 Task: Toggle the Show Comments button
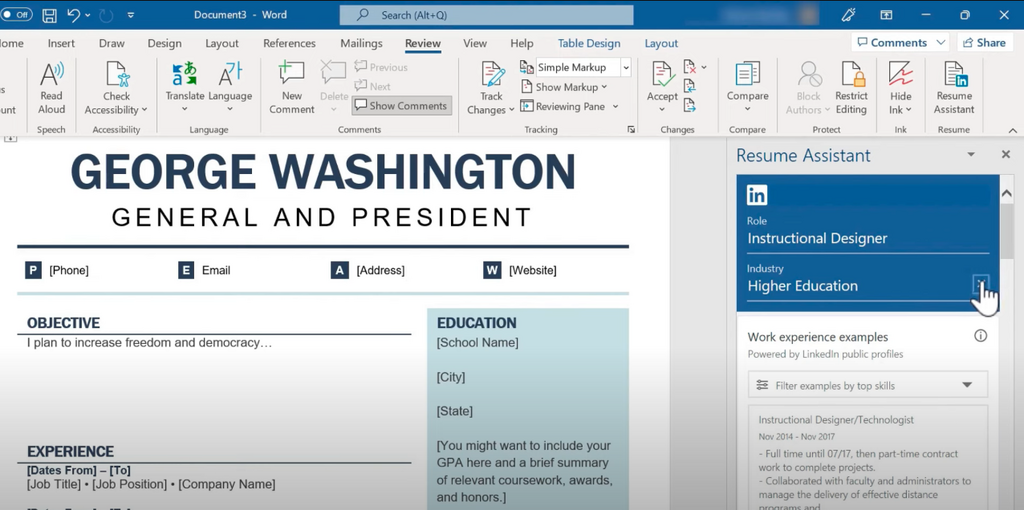pos(401,106)
